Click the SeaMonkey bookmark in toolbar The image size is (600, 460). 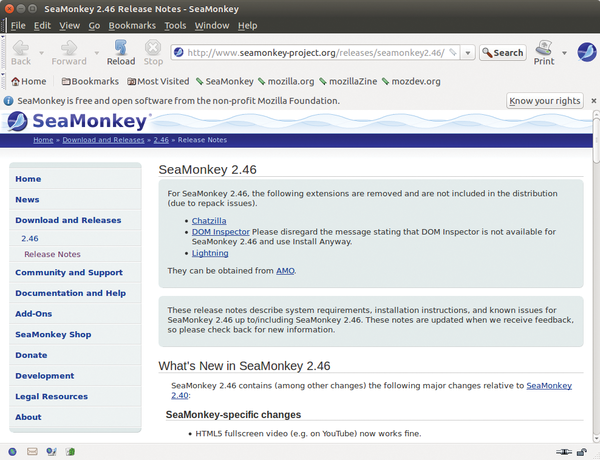coord(225,82)
